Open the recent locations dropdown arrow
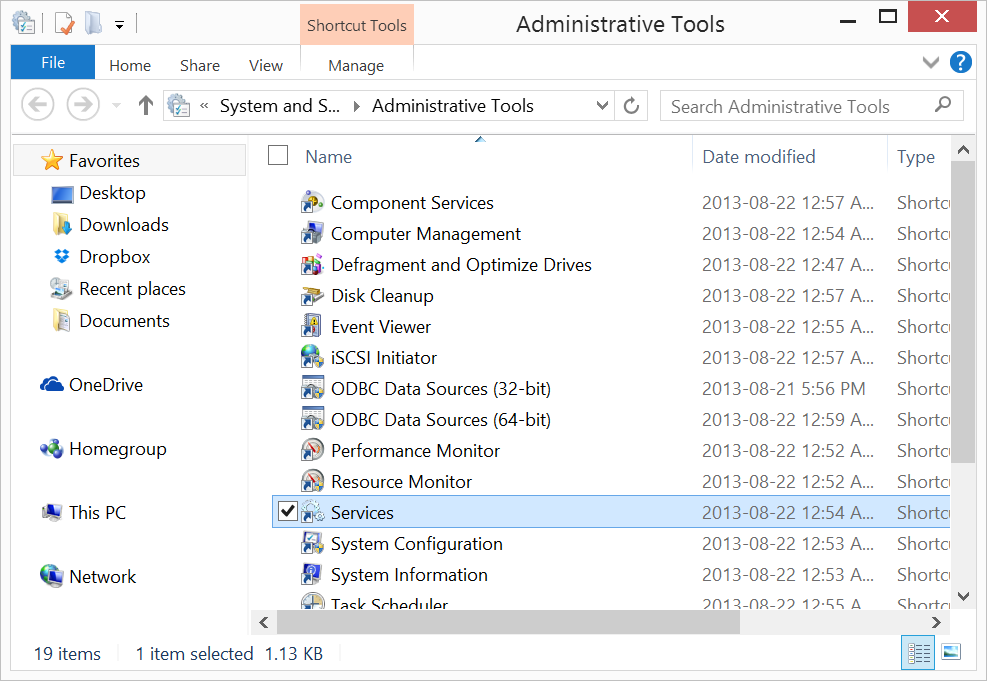The height and width of the screenshot is (681, 987). point(116,106)
